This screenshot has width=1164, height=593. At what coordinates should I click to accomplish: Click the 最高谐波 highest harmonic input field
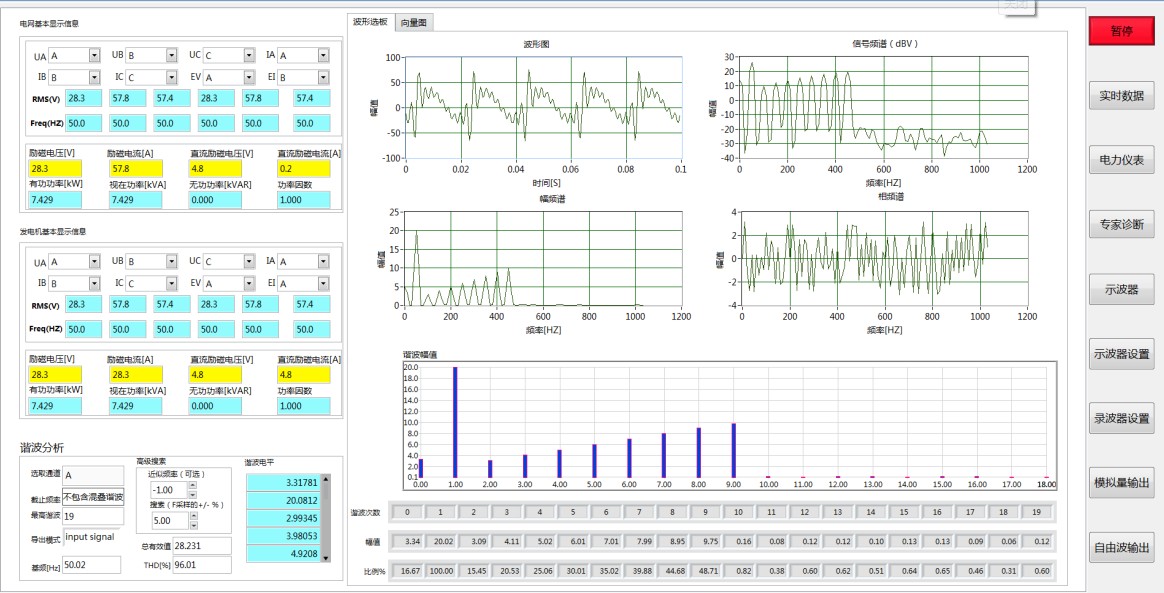click(x=93, y=516)
